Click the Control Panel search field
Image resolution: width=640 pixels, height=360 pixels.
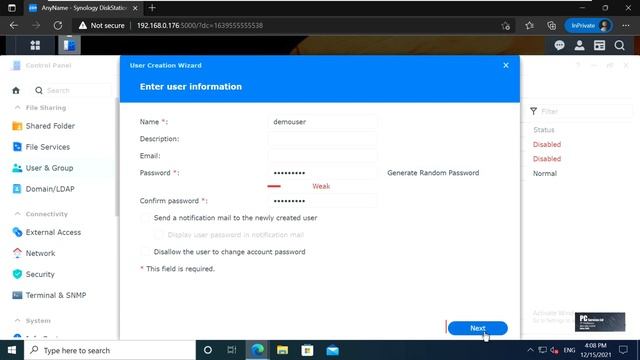coord(72,91)
